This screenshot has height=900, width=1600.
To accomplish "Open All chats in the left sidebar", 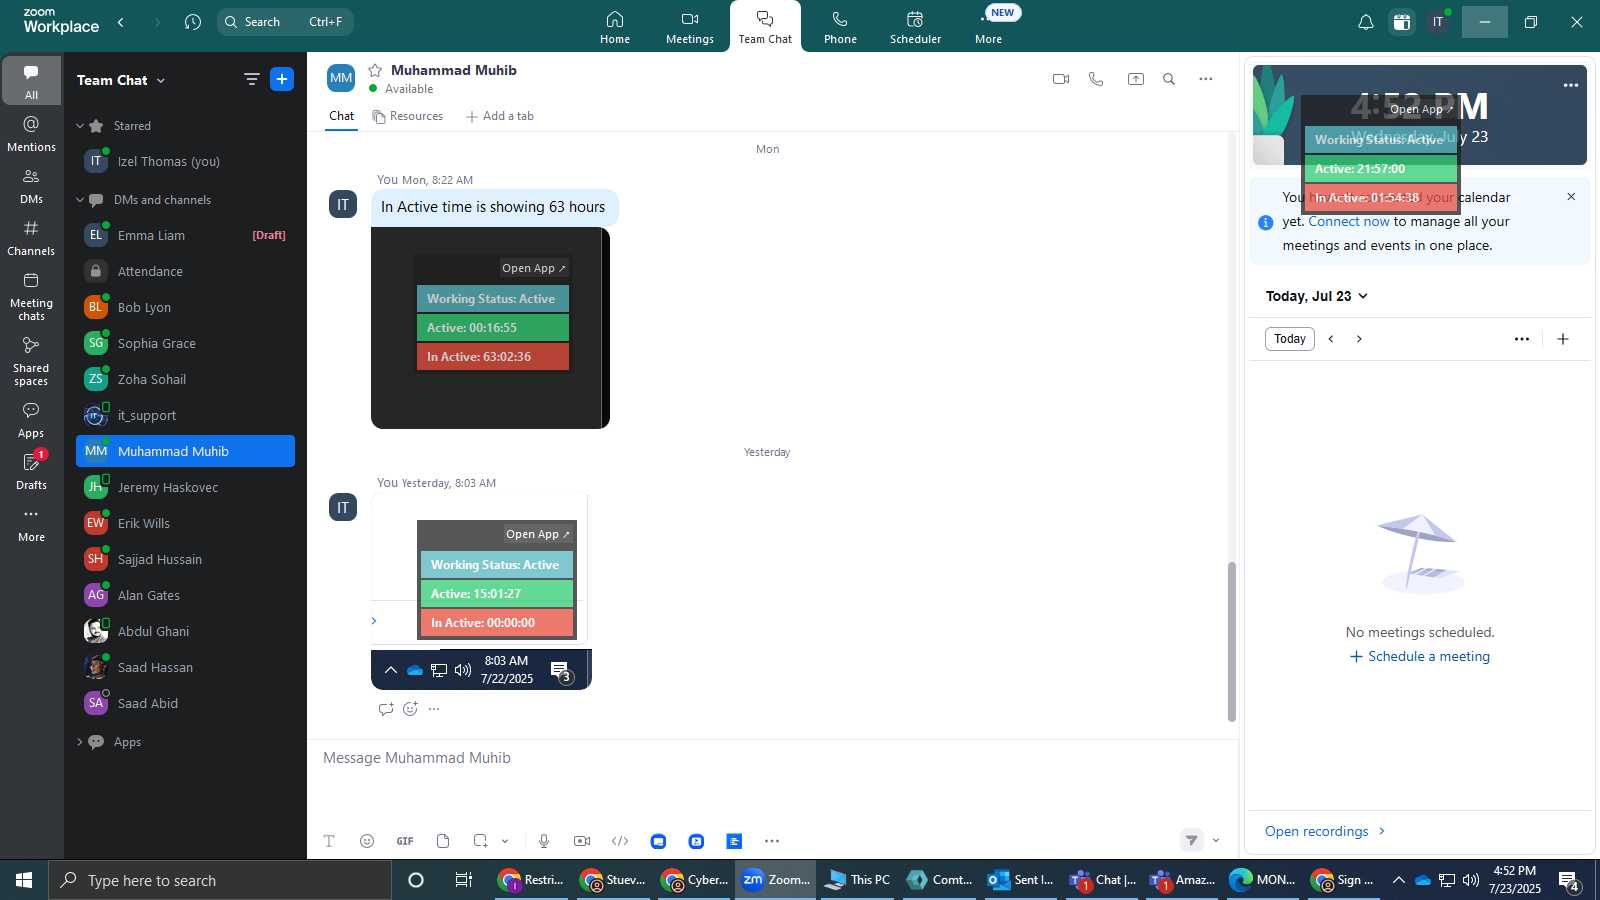I will click(x=31, y=81).
